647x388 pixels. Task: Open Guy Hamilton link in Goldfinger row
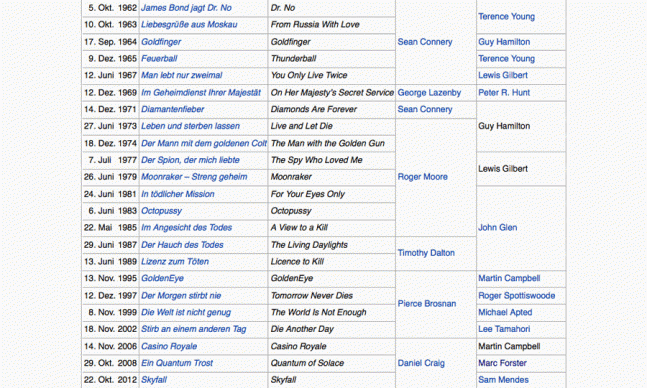tap(504, 42)
